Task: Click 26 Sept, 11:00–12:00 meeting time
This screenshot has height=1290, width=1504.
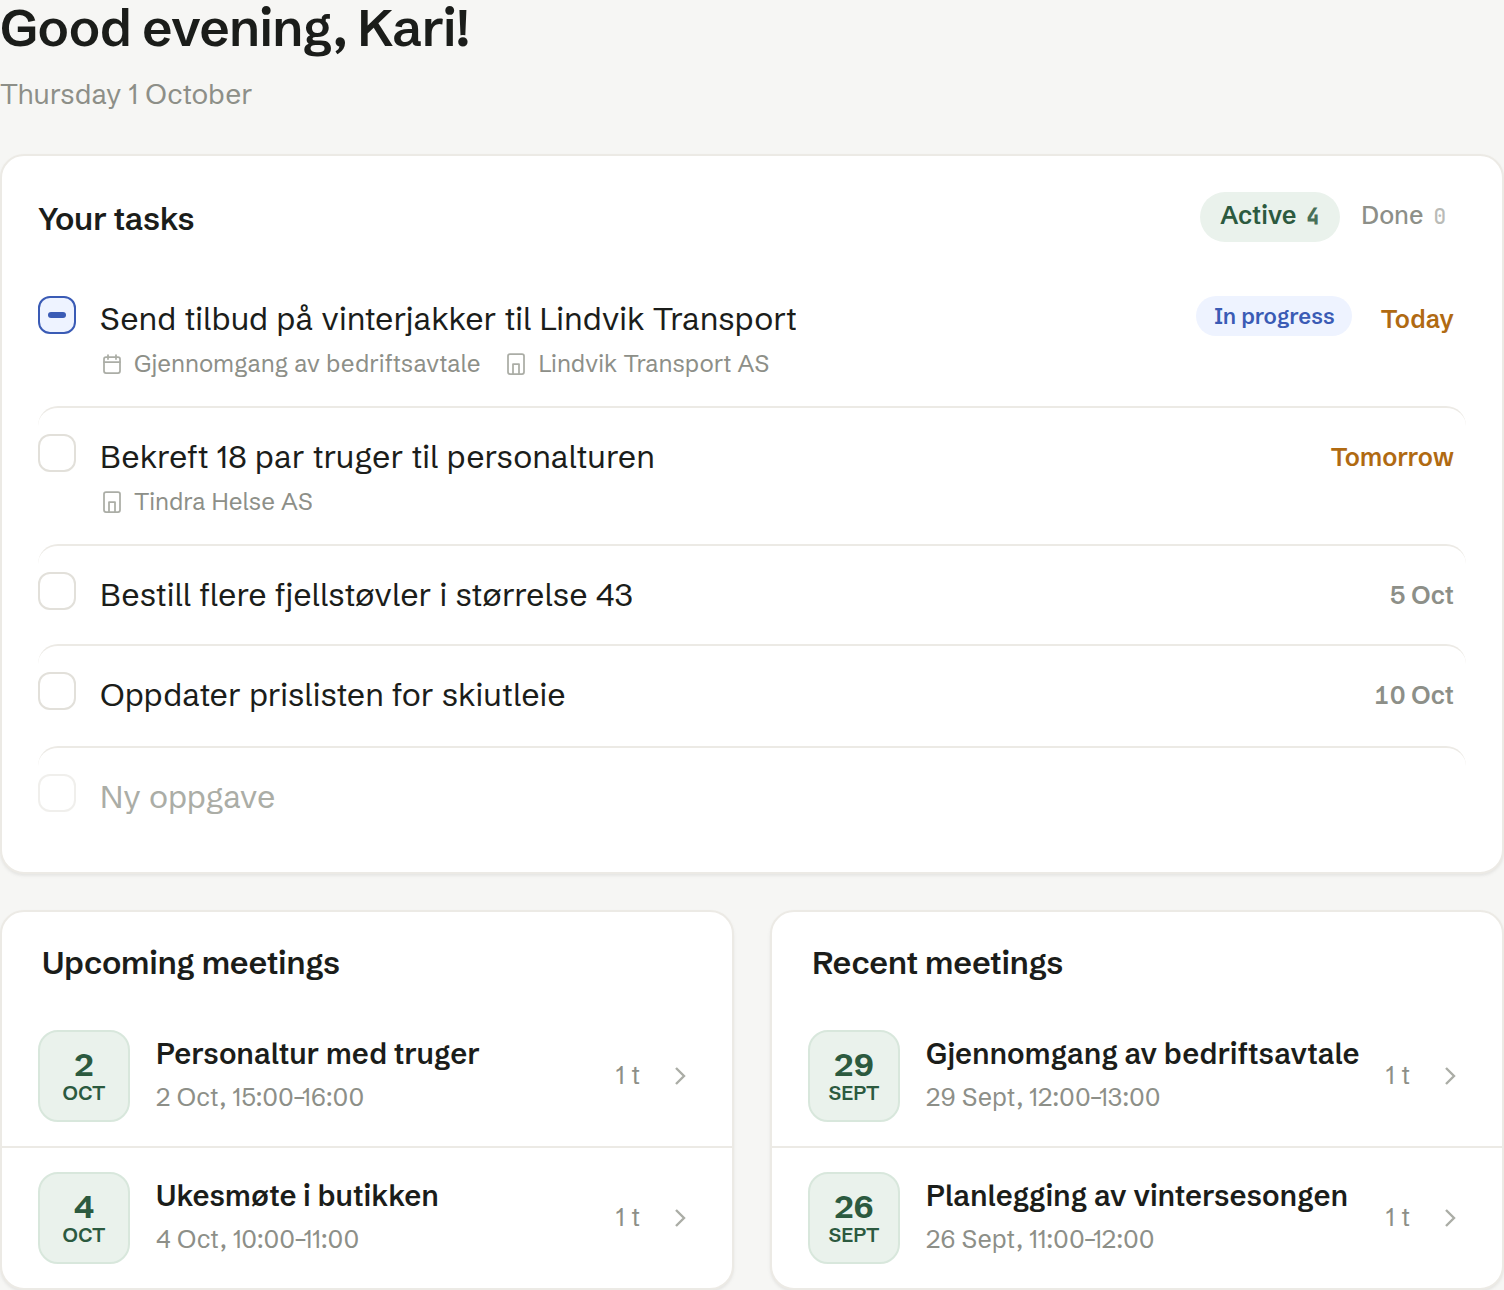Action: coord(1040,1239)
